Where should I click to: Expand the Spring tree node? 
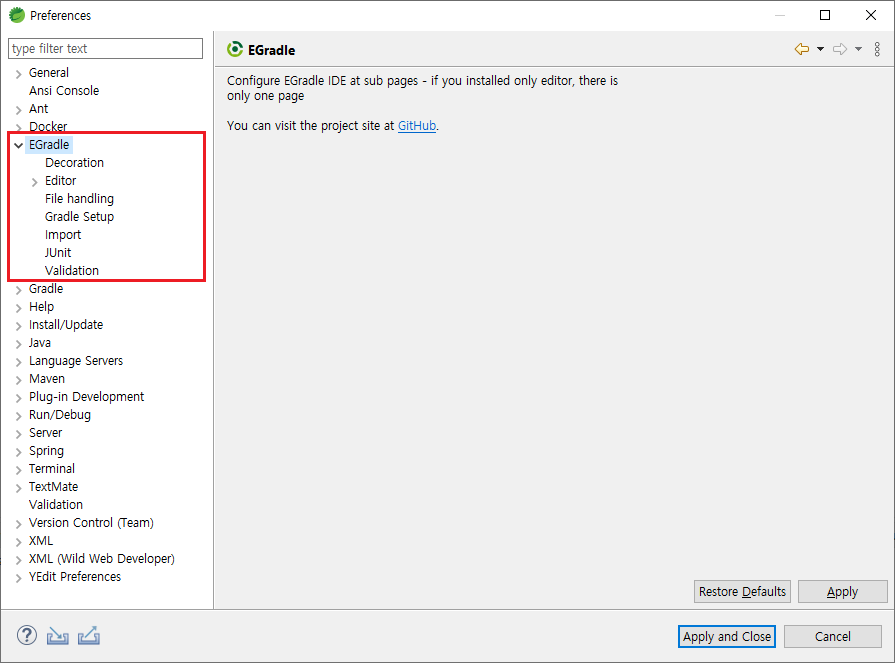18,451
